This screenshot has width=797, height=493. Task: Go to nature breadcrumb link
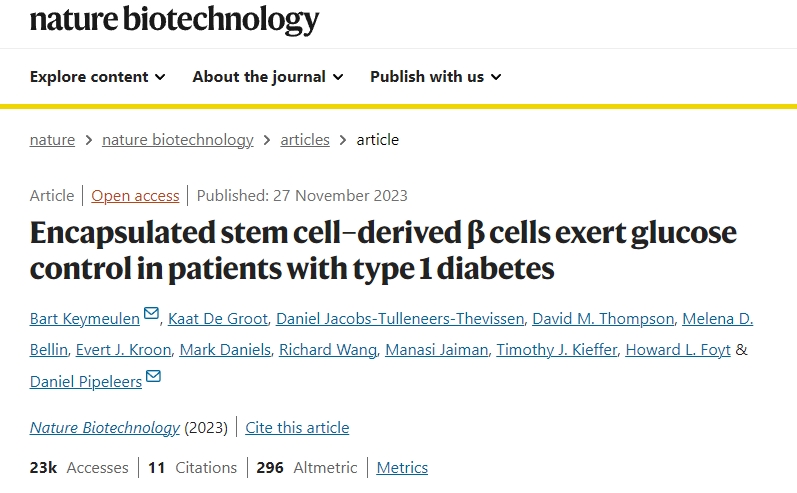(52, 140)
